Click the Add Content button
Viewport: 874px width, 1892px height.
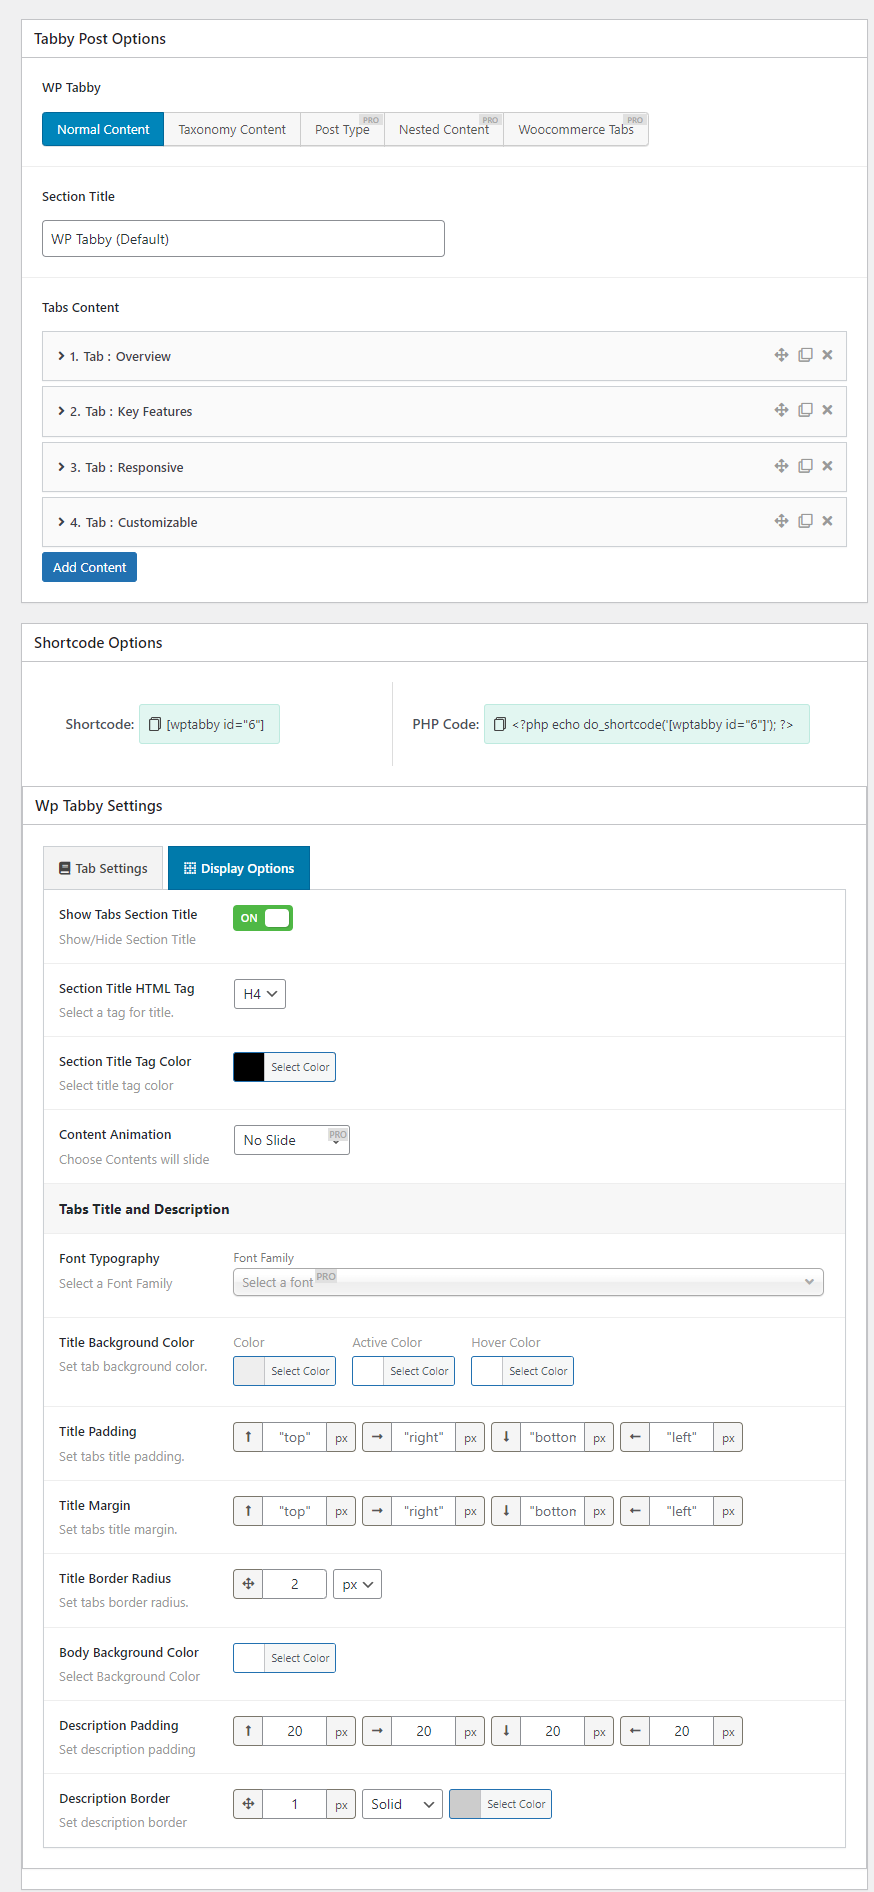point(89,567)
